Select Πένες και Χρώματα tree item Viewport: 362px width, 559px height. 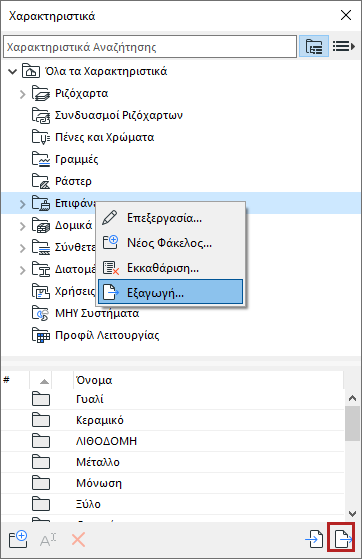pos(104,137)
